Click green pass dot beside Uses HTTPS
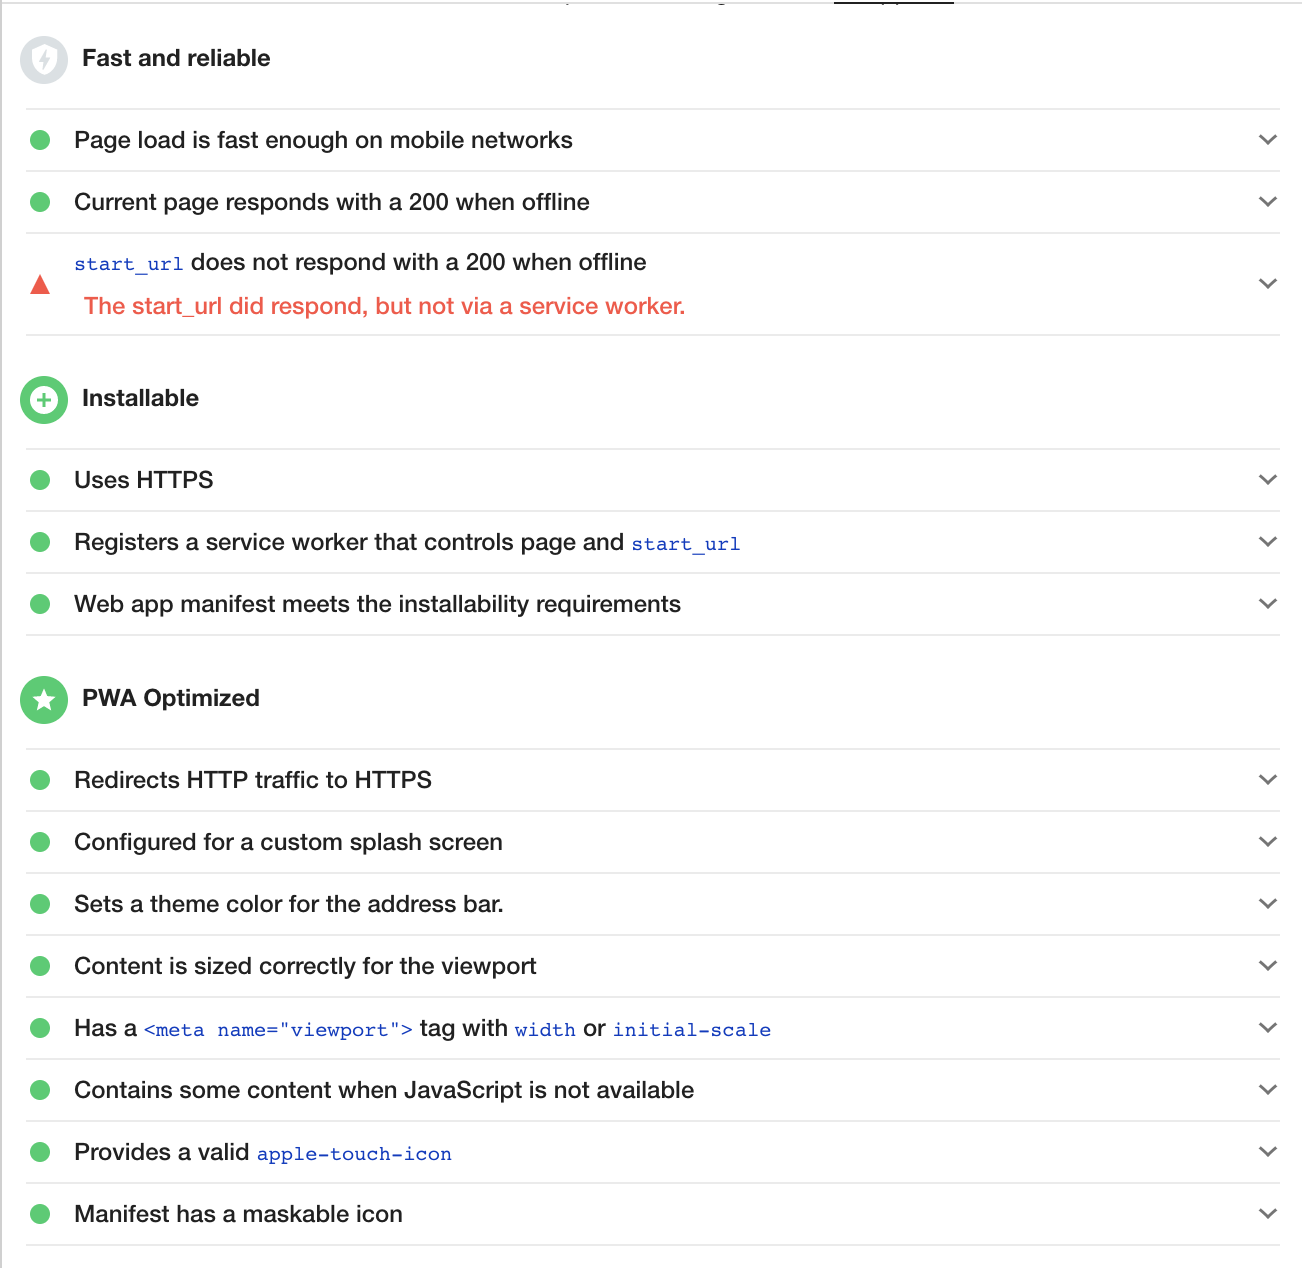The width and height of the screenshot is (1302, 1268). [x=40, y=480]
